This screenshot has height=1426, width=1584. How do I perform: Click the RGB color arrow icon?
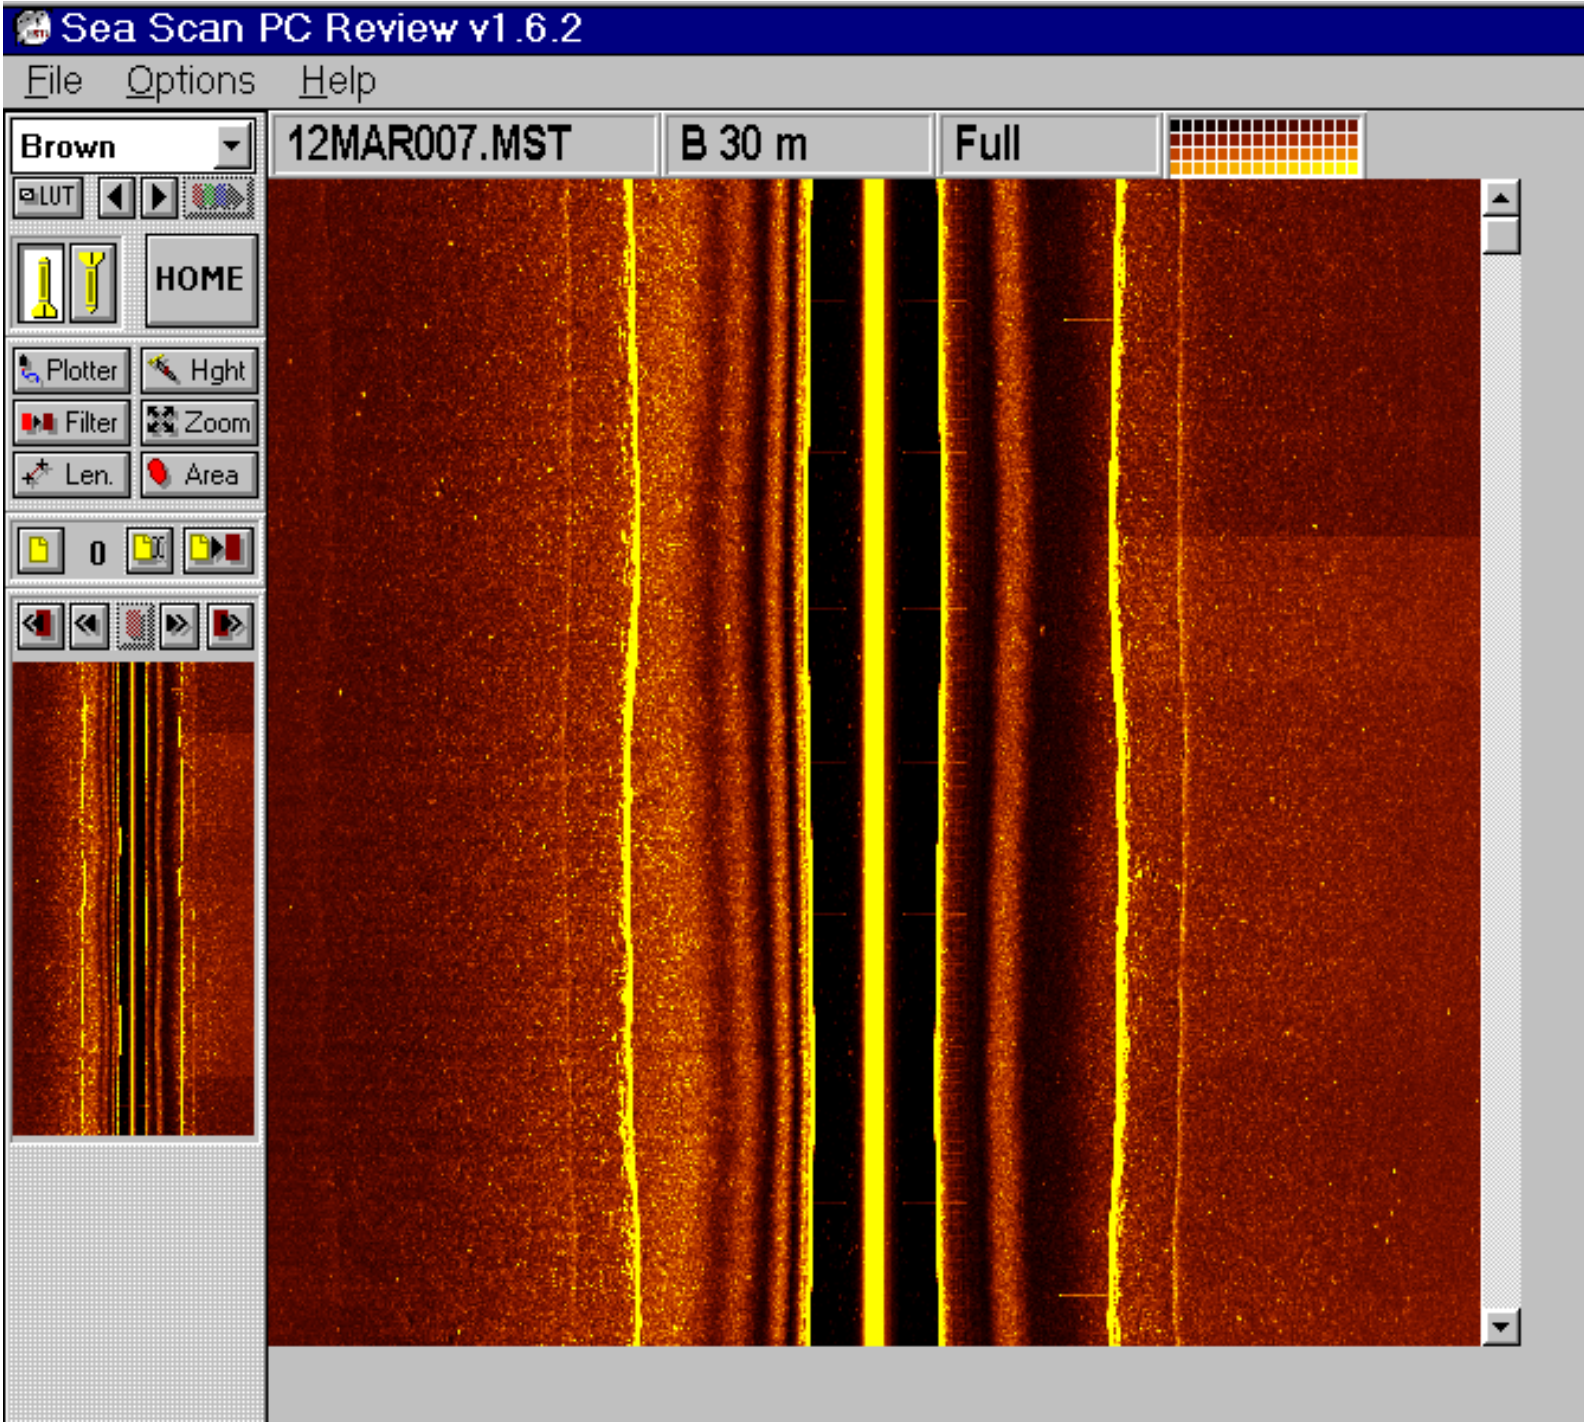point(219,197)
